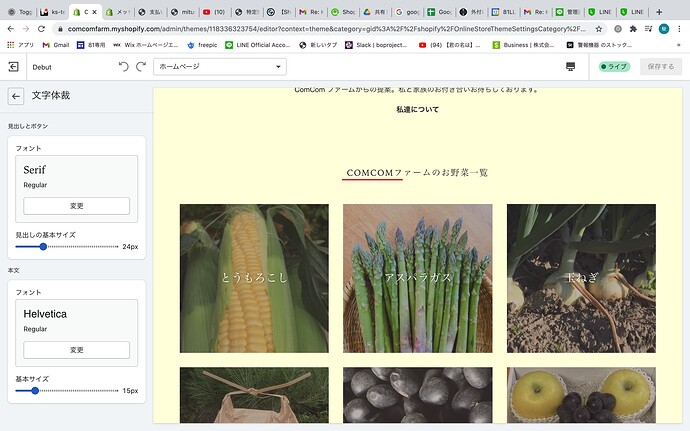This screenshot has height=431, width=690.
Task: Click the 保存する save button
Action: (661, 66)
